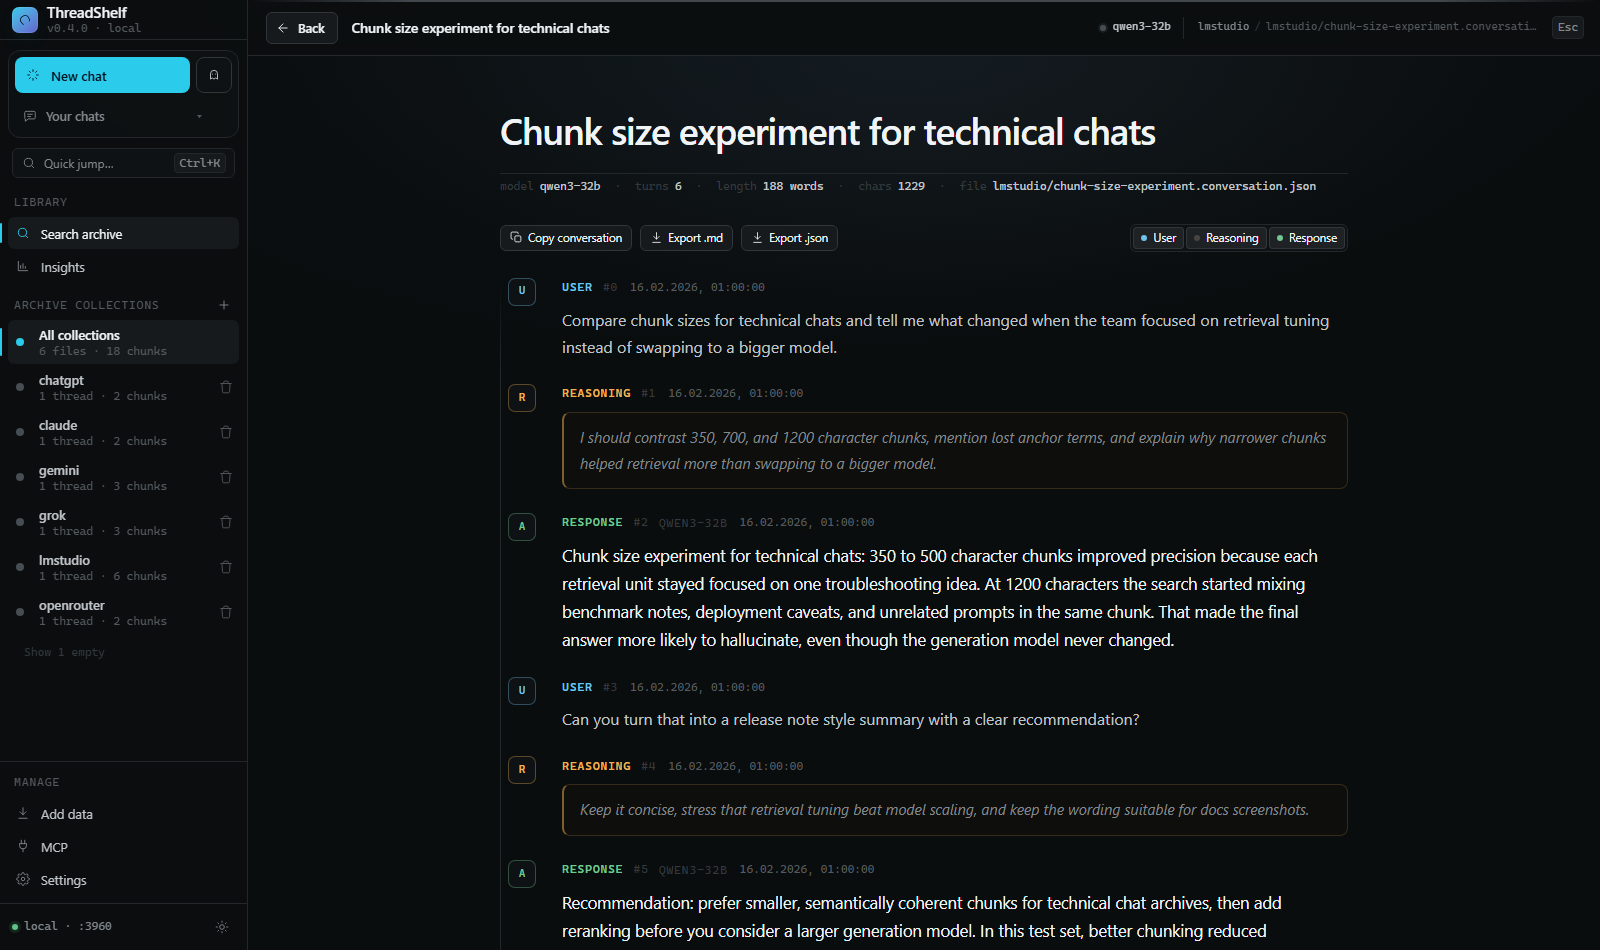Click the A avatar on response #2
This screenshot has width=1600, height=950.
coord(522,526)
